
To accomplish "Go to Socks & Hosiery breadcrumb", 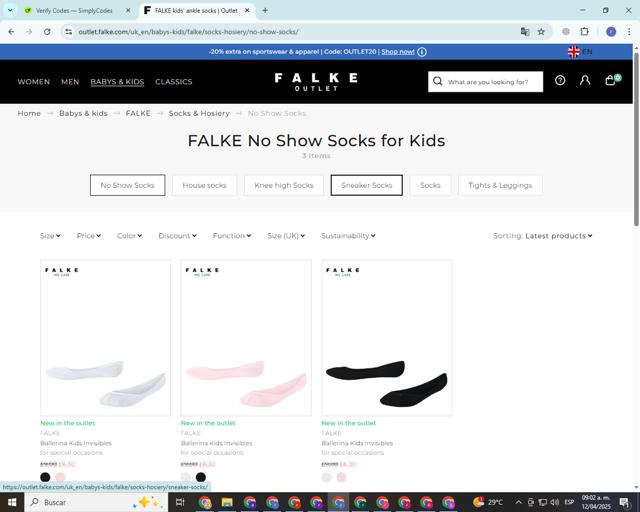I will click(x=199, y=113).
